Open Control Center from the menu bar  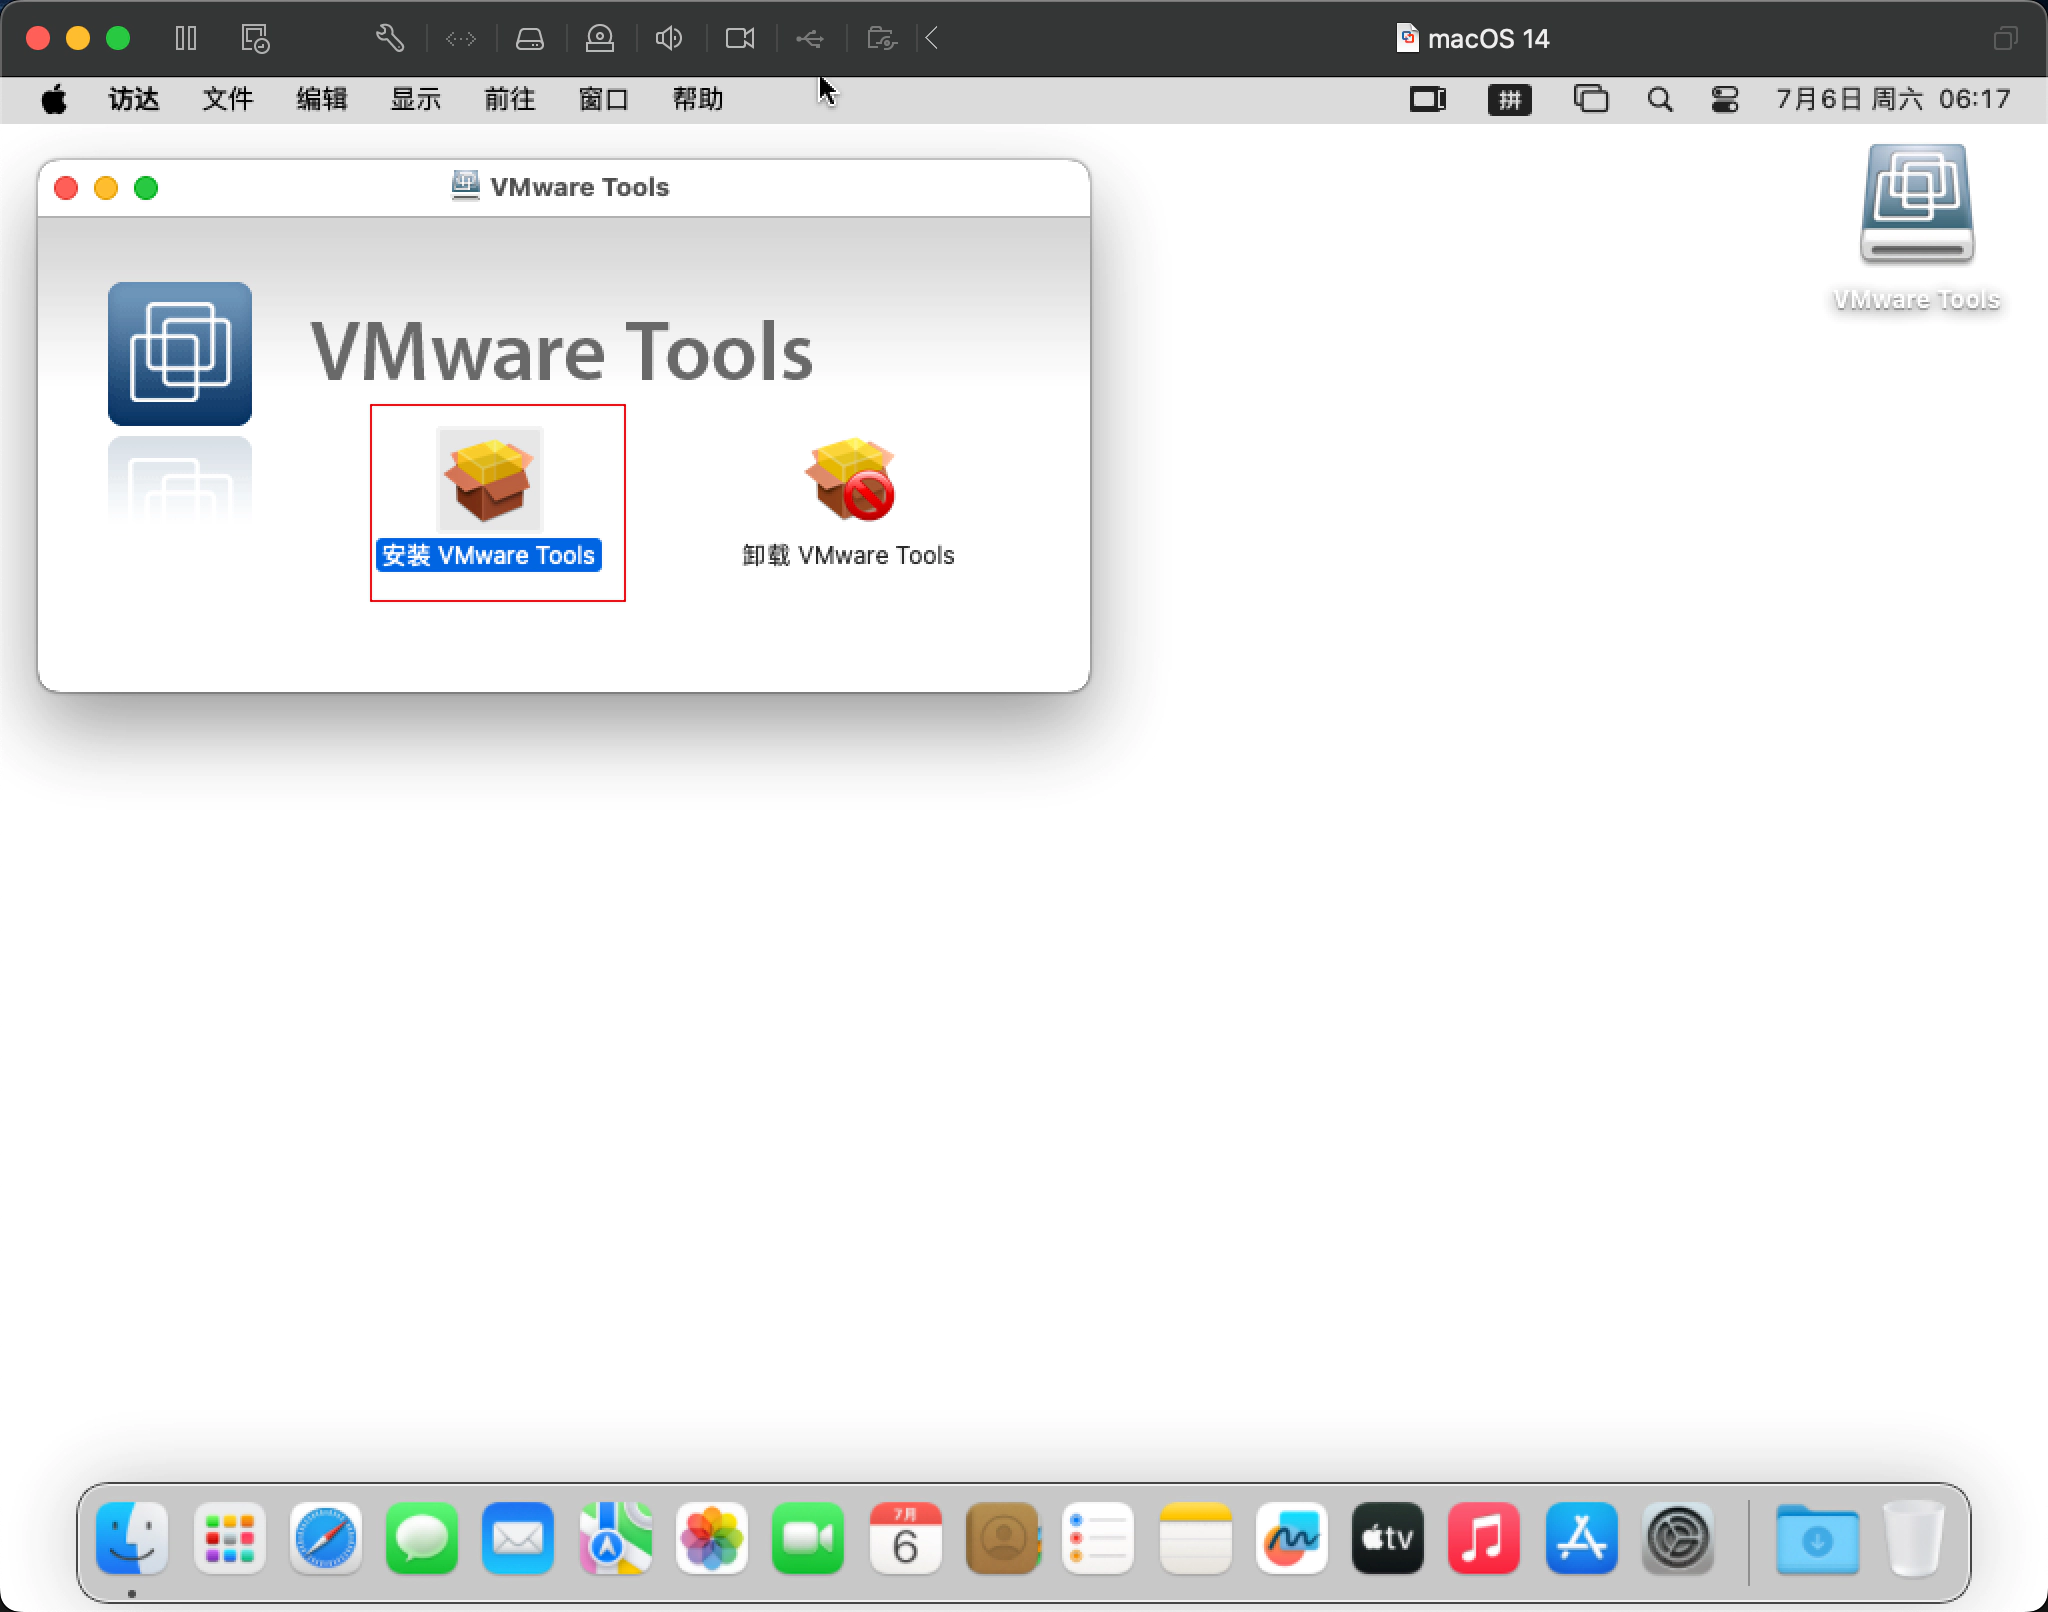click(1725, 99)
